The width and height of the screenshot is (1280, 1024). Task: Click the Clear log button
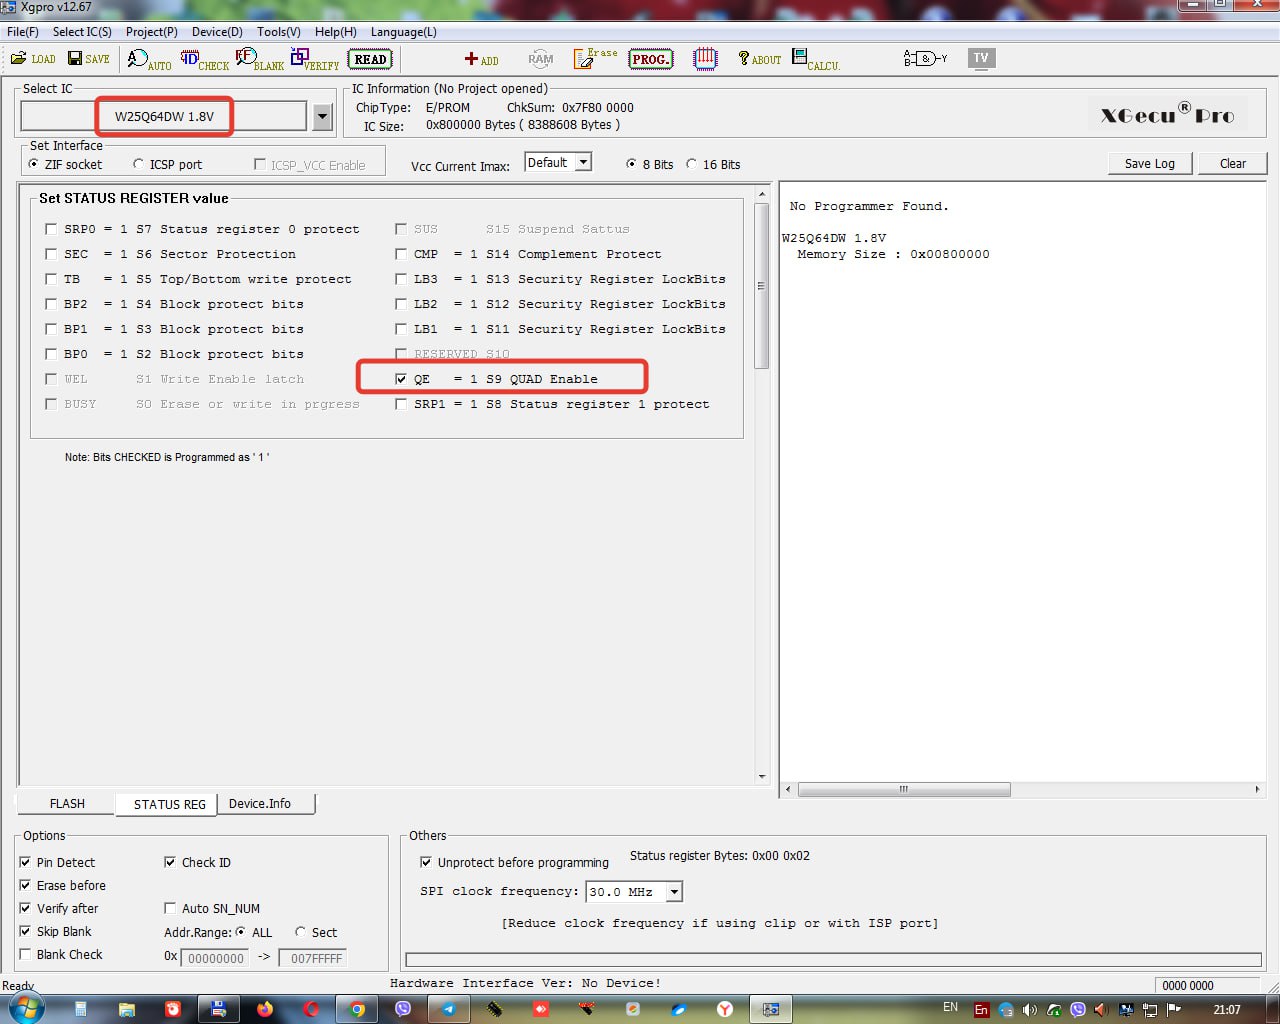[1233, 164]
